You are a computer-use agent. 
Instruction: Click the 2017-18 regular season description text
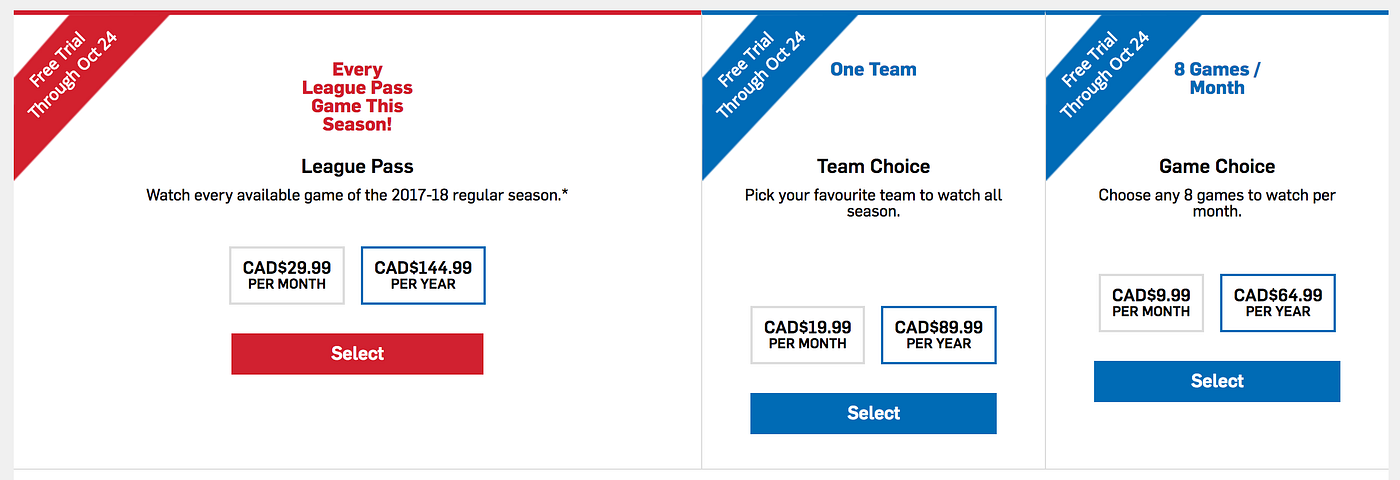(x=357, y=195)
